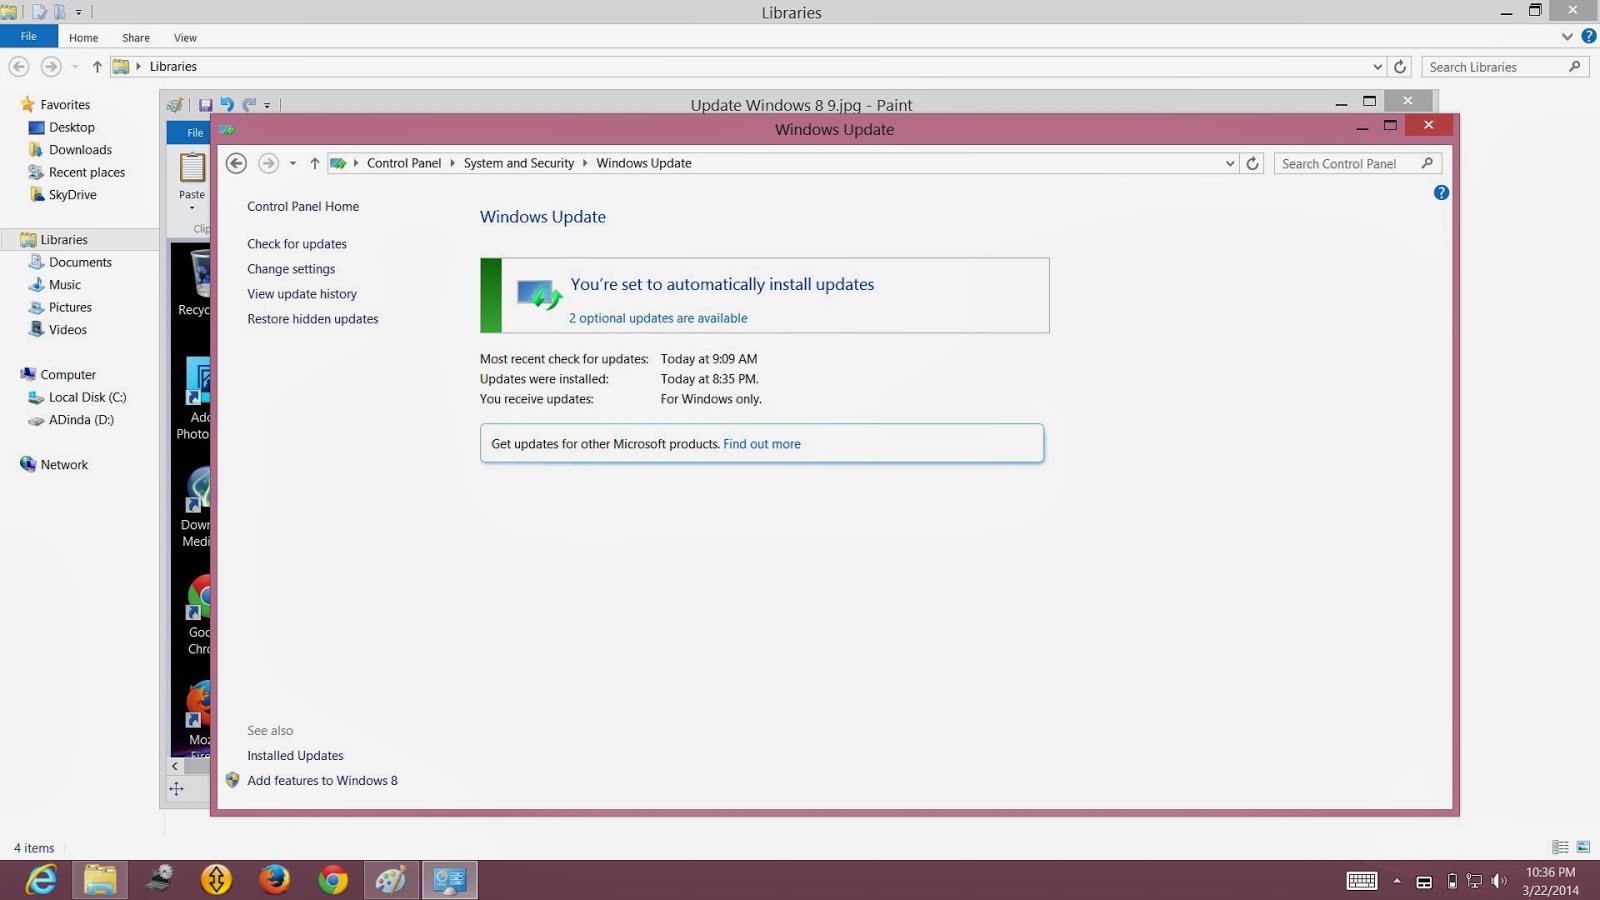
Task: Refresh the Libraries window
Action: click(1400, 67)
